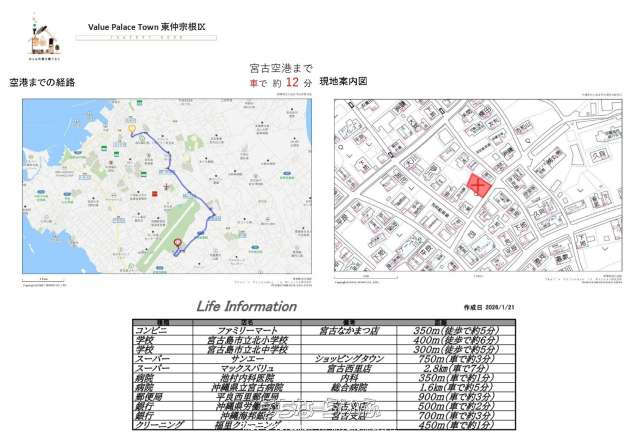This screenshot has width=640, height=443.
Task: Click the yellow start pin on route map
Action: click(132, 128)
